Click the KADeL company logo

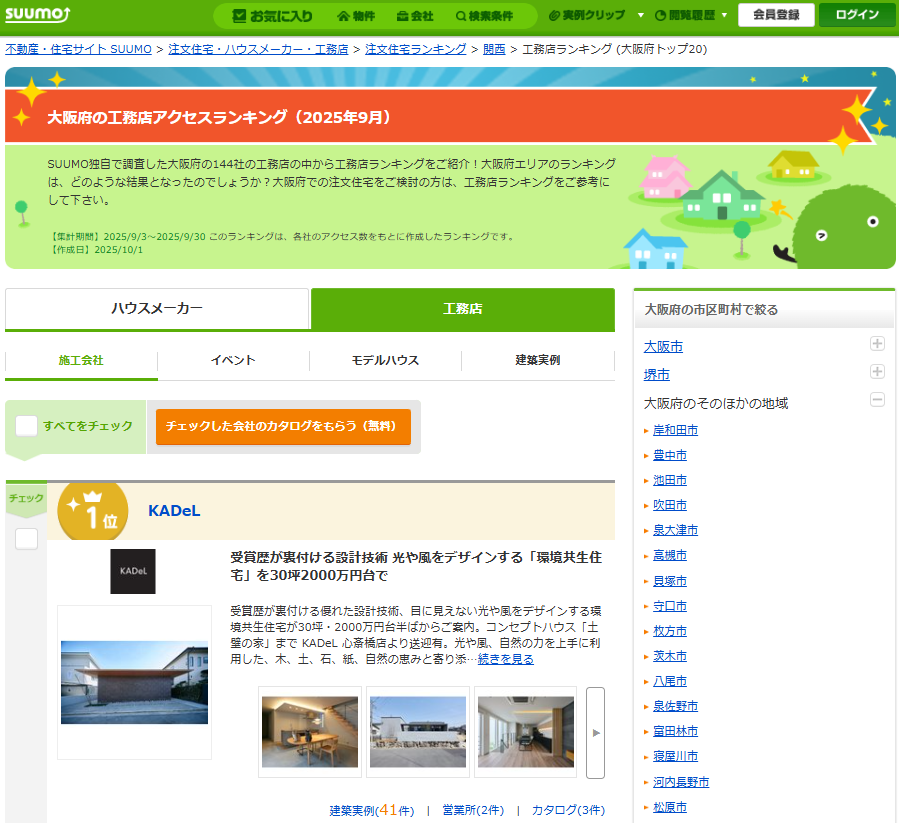point(133,571)
